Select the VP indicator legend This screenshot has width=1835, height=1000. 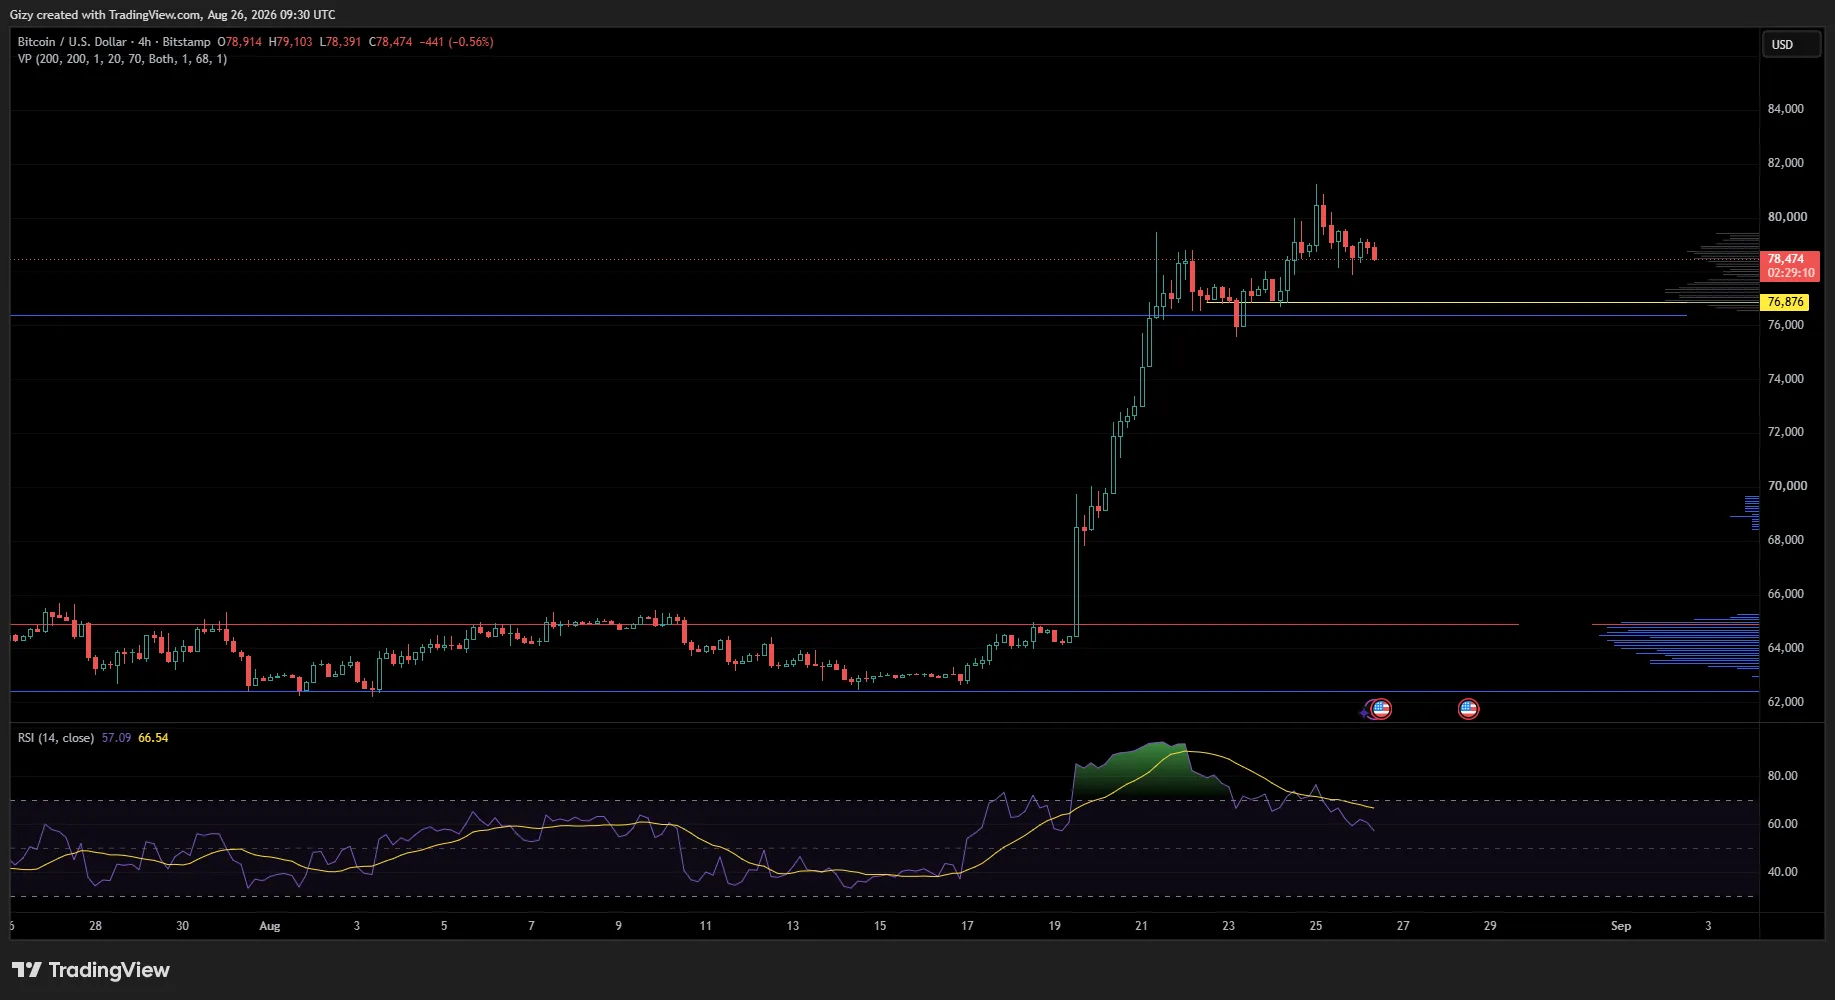(122, 59)
